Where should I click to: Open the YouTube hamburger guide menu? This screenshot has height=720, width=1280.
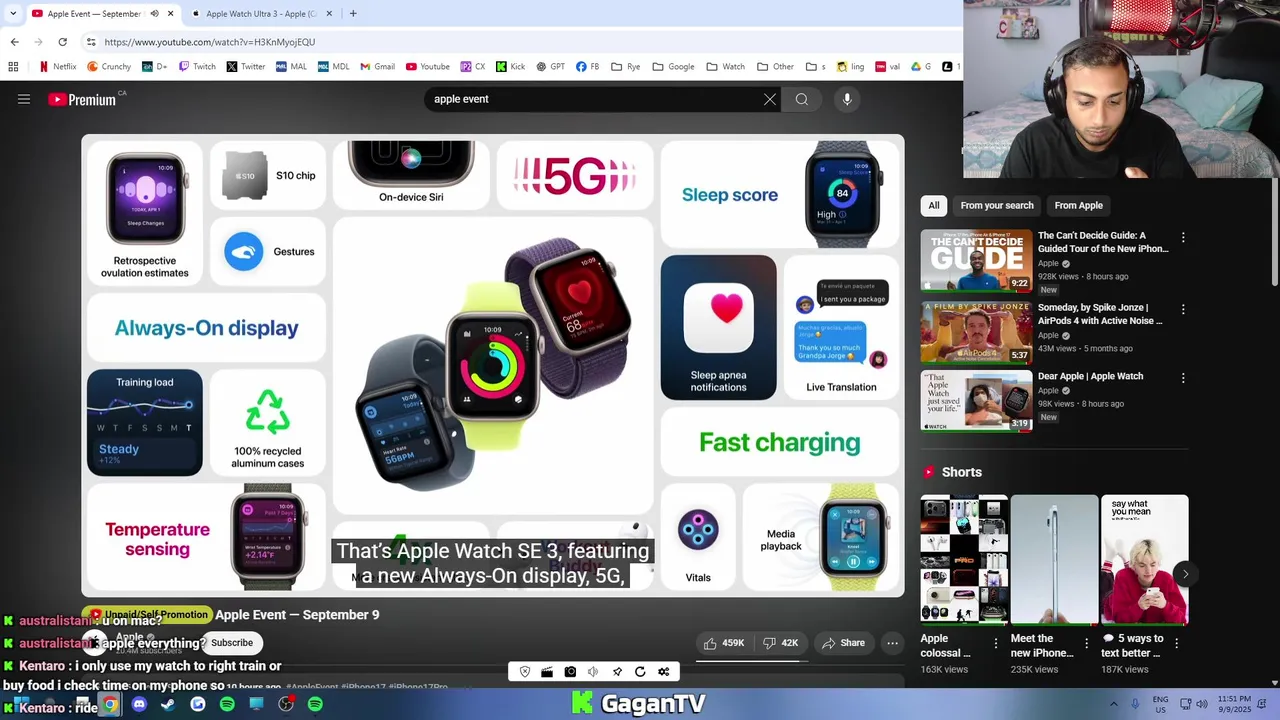[24, 99]
